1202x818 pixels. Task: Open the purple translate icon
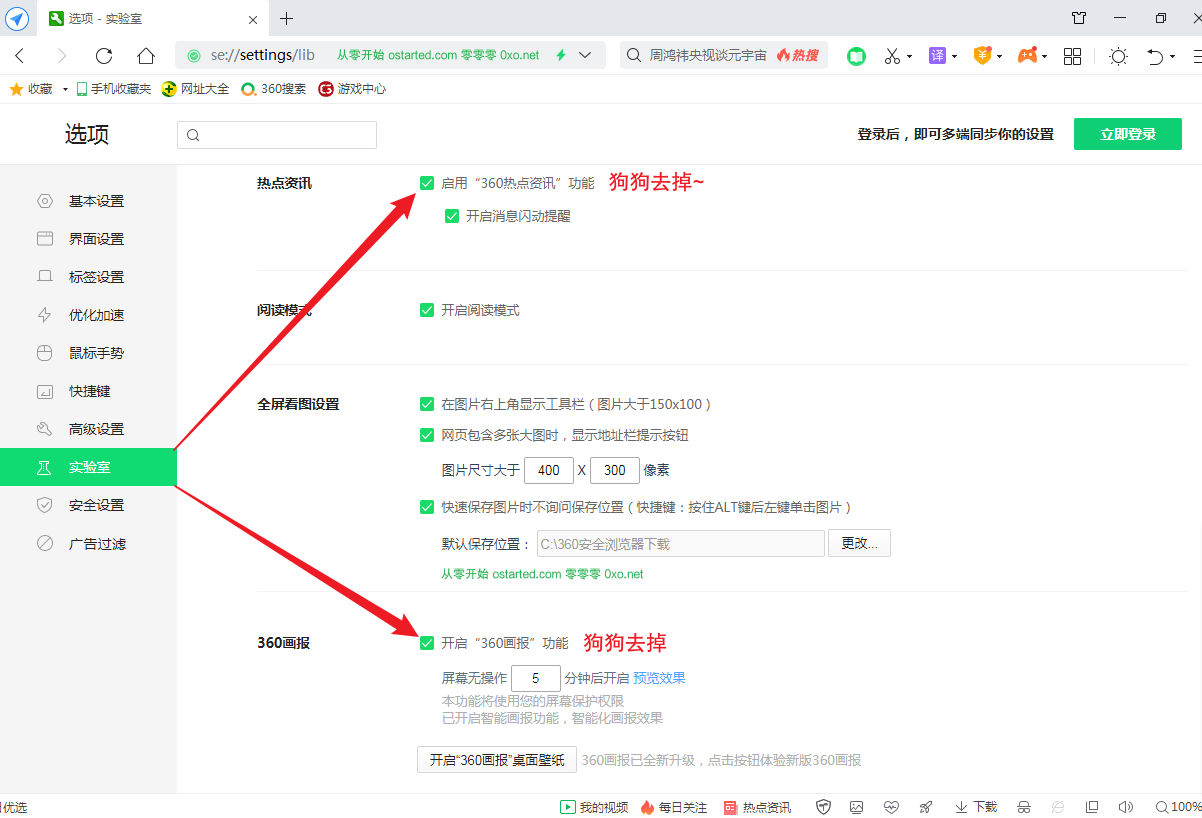point(937,56)
